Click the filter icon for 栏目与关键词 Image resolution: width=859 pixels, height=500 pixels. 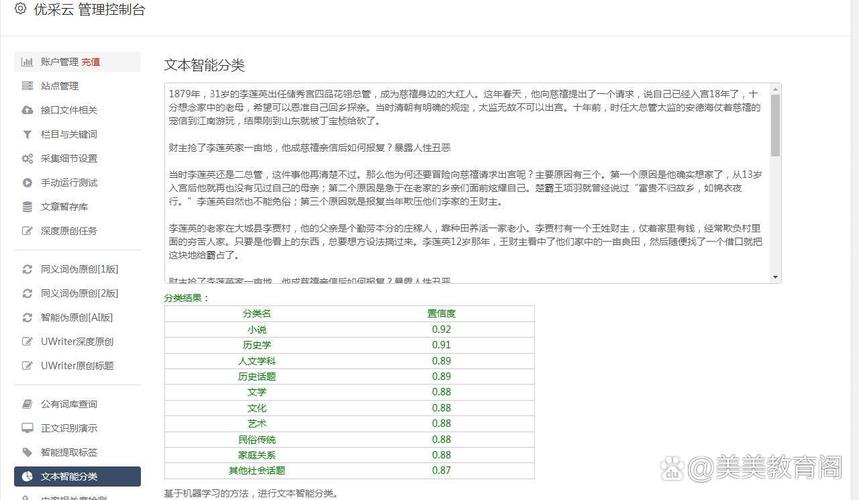(27, 134)
